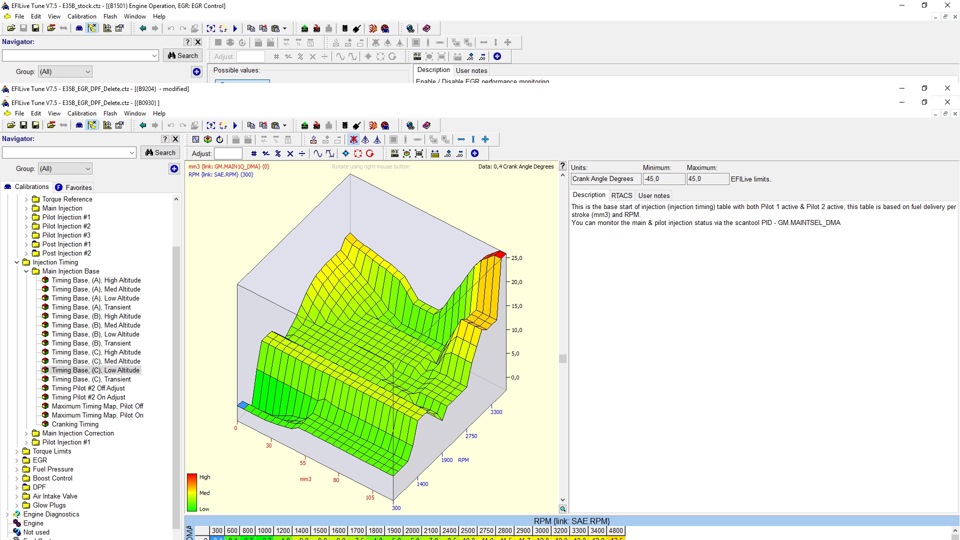Open the Group dropdown in stock window
Viewport: 960px width, 540px height.
[x=65, y=72]
